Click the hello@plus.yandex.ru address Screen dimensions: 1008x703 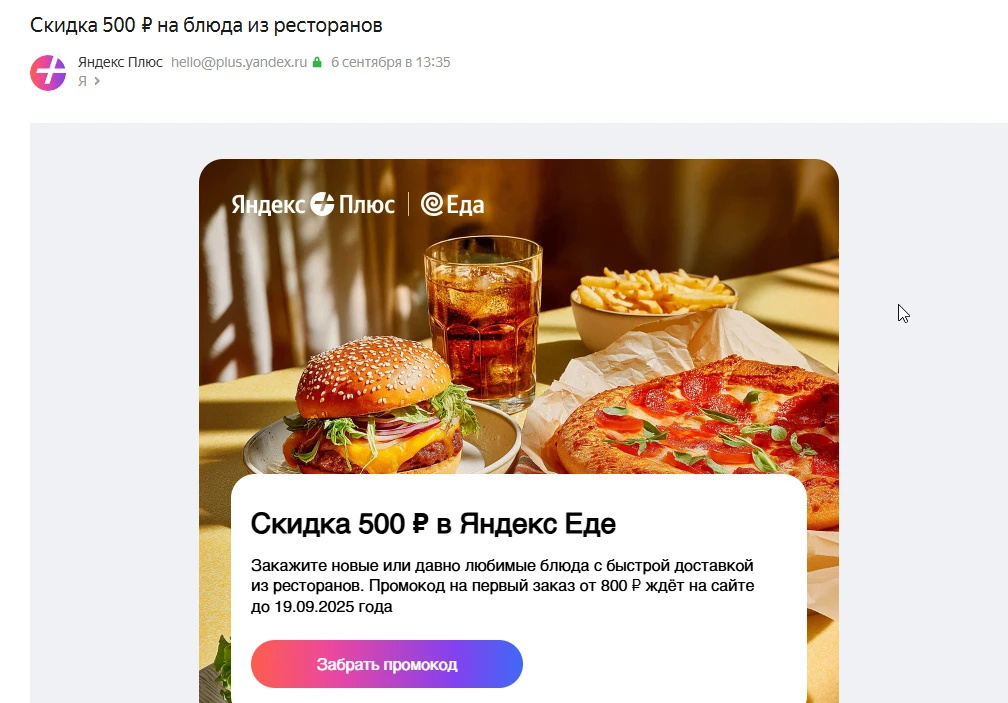point(239,62)
